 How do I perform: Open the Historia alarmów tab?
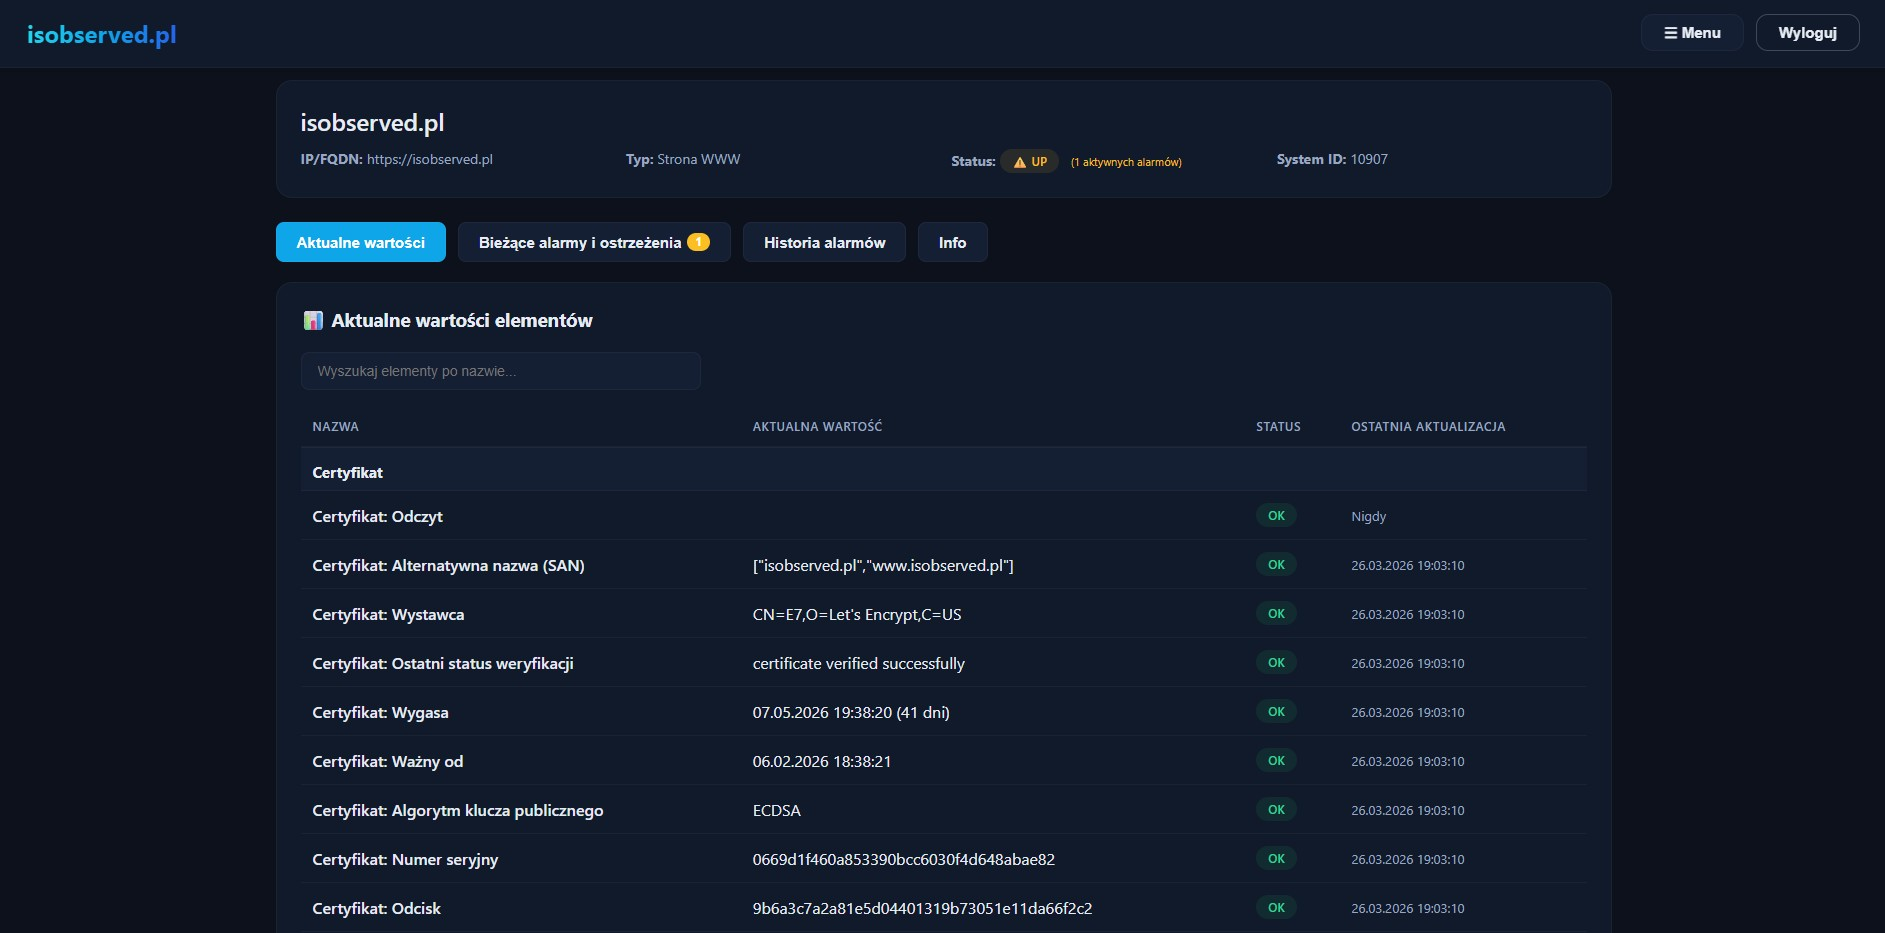click(824, 242)
